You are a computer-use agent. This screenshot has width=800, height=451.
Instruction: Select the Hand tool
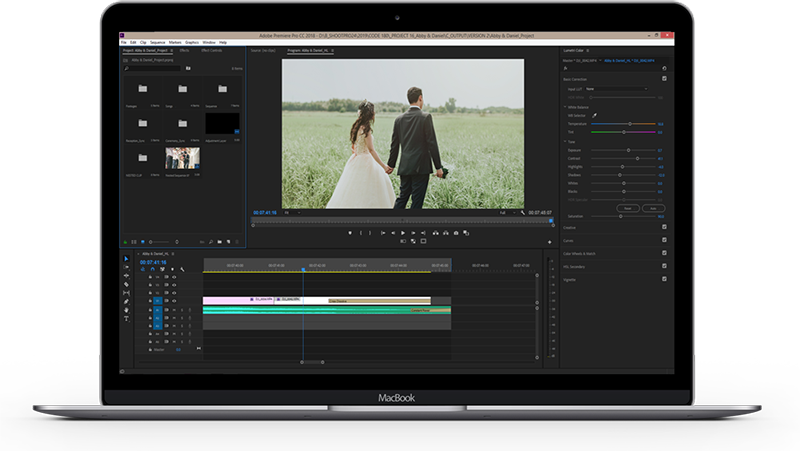coord(126,310)
